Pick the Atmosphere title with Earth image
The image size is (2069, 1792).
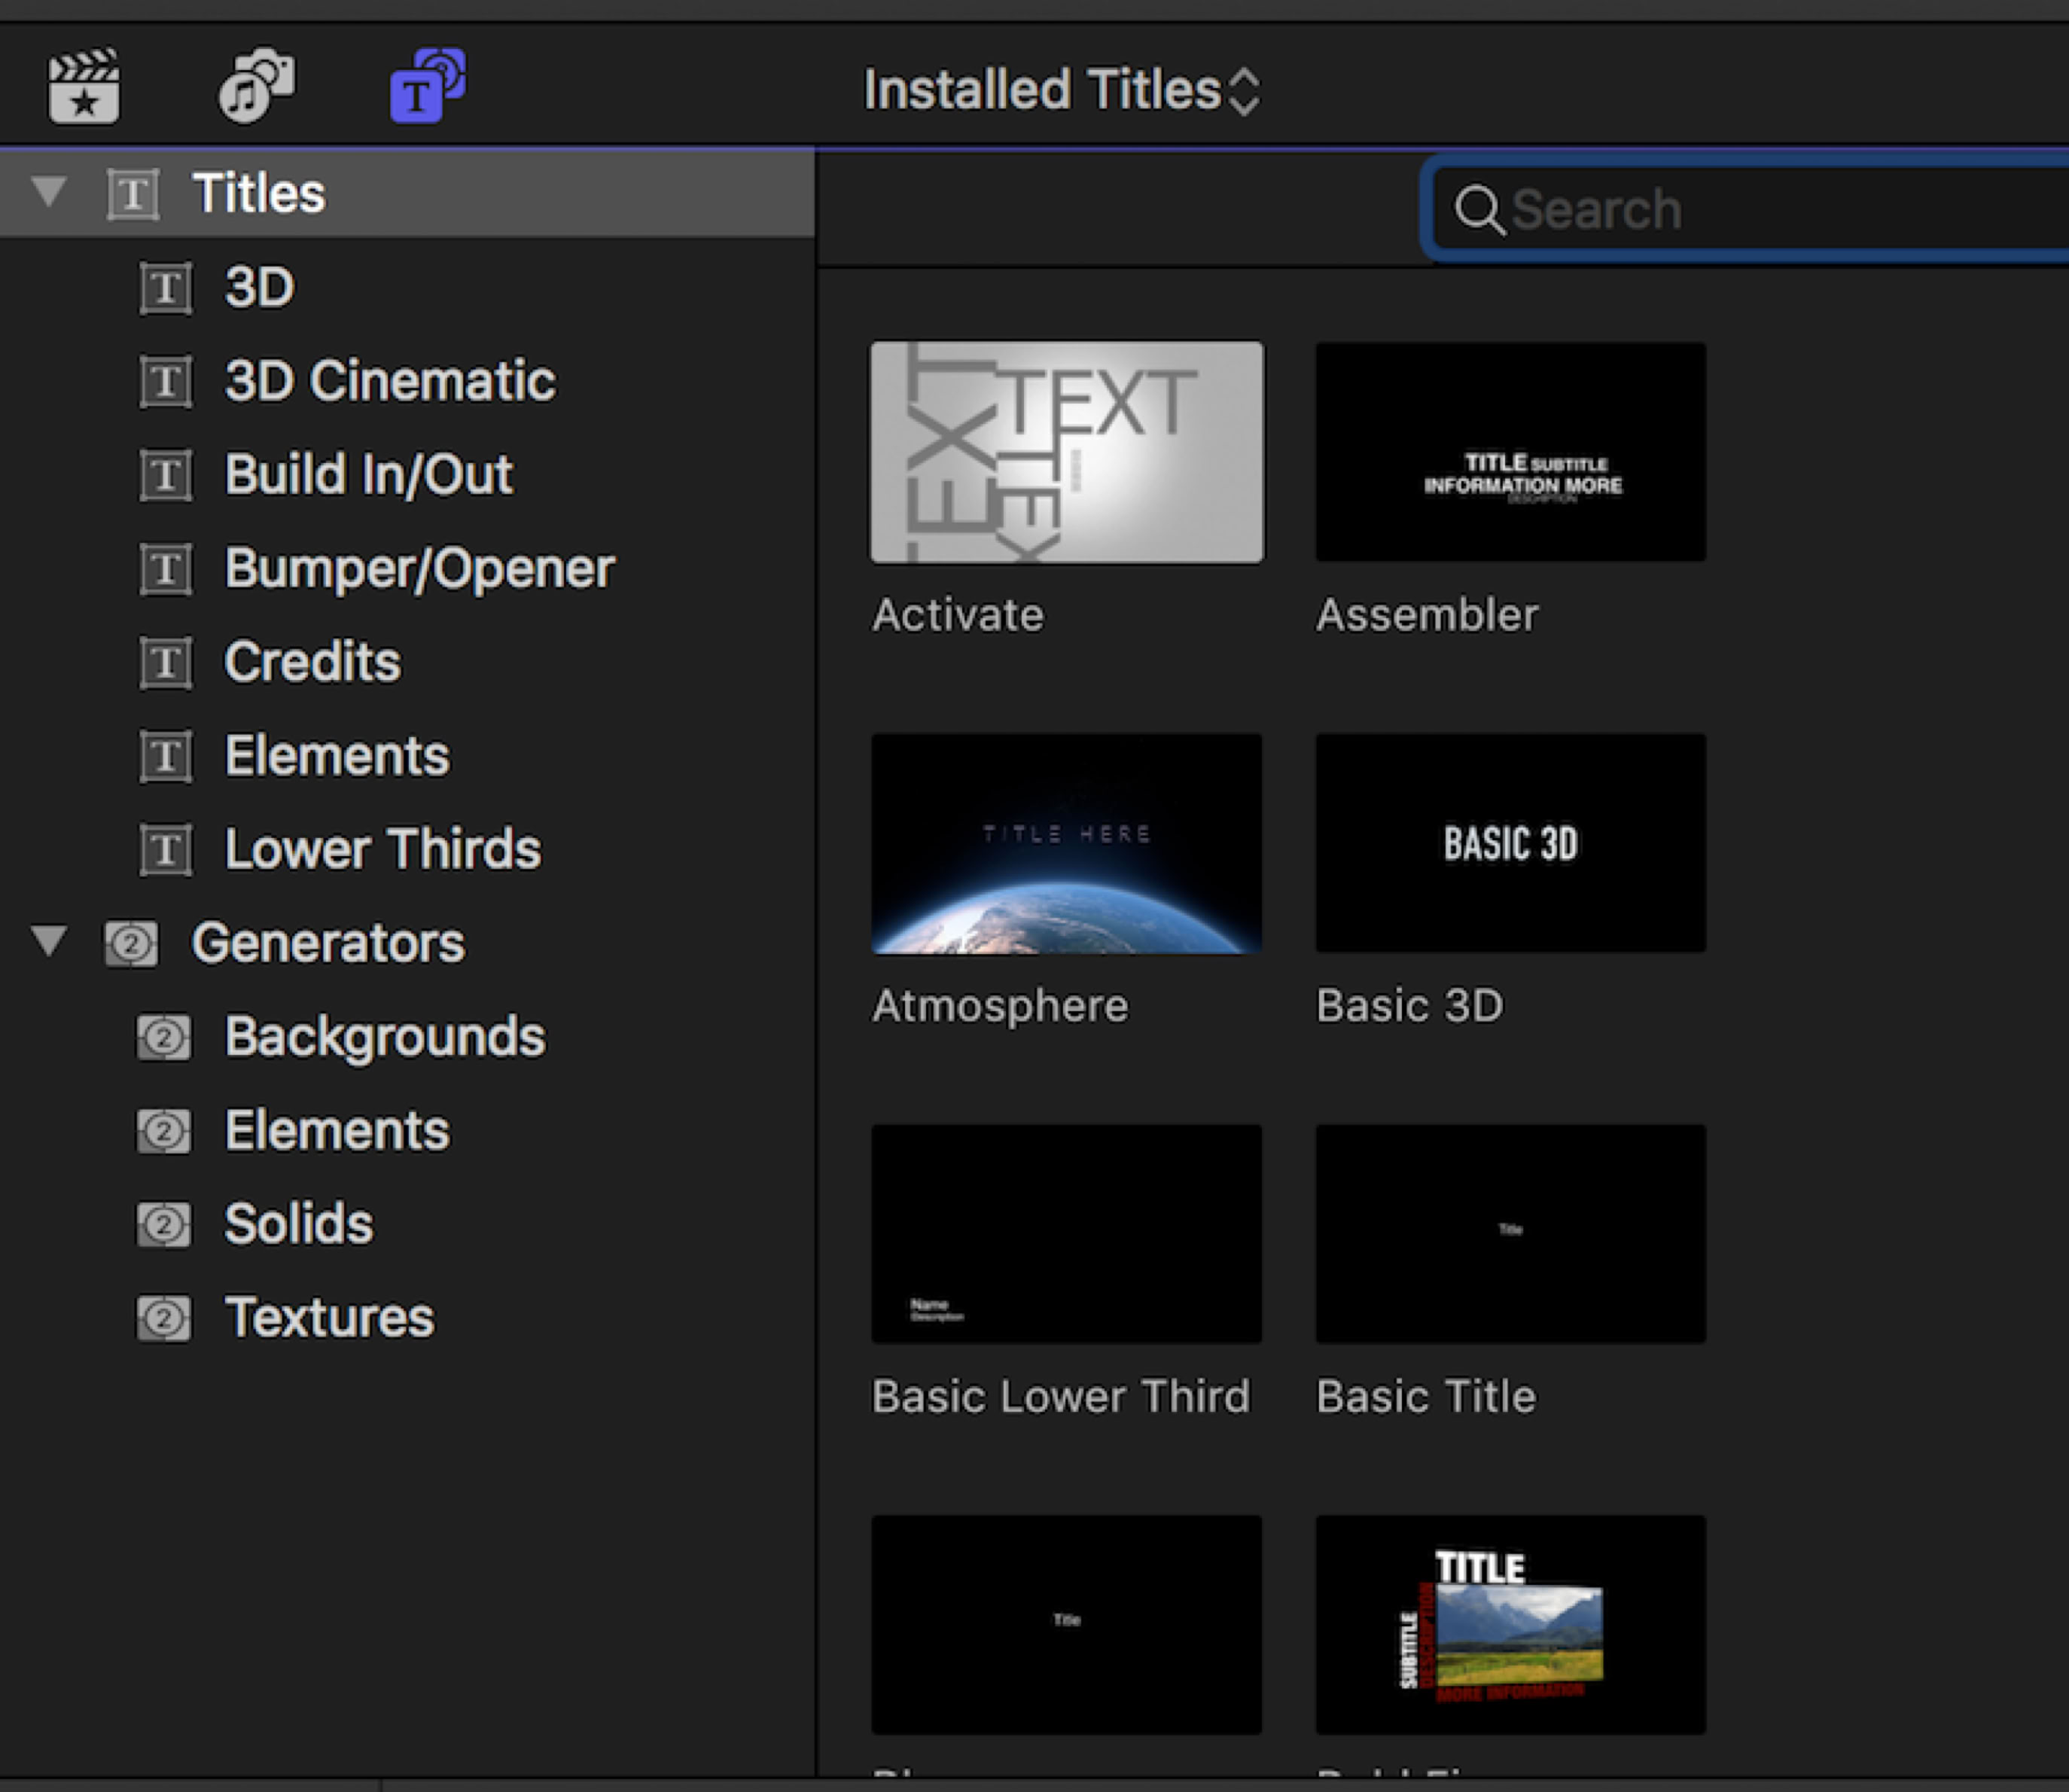1066,843
